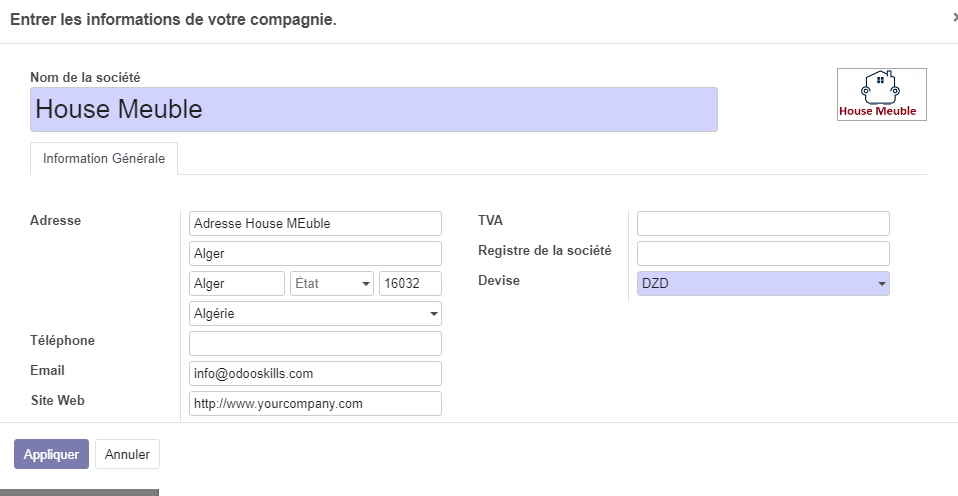This screenshot has width=958, height=496.
Task: Close the company information dialog
Action: coord(954,17)
